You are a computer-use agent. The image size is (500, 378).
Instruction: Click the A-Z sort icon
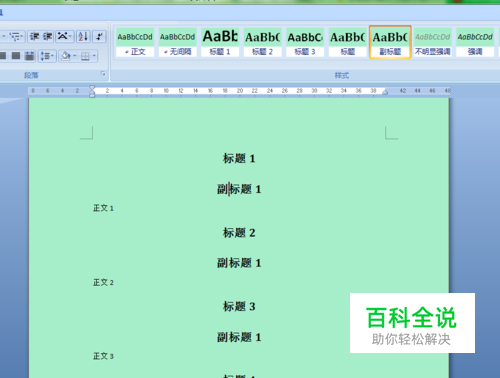(x=83, y=36)
